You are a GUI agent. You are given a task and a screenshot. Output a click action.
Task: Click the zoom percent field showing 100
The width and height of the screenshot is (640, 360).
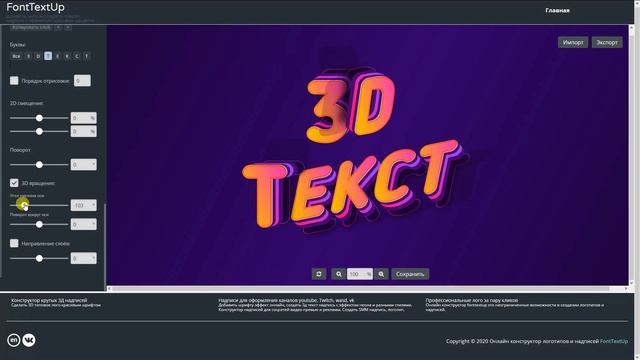pos(360,274)
